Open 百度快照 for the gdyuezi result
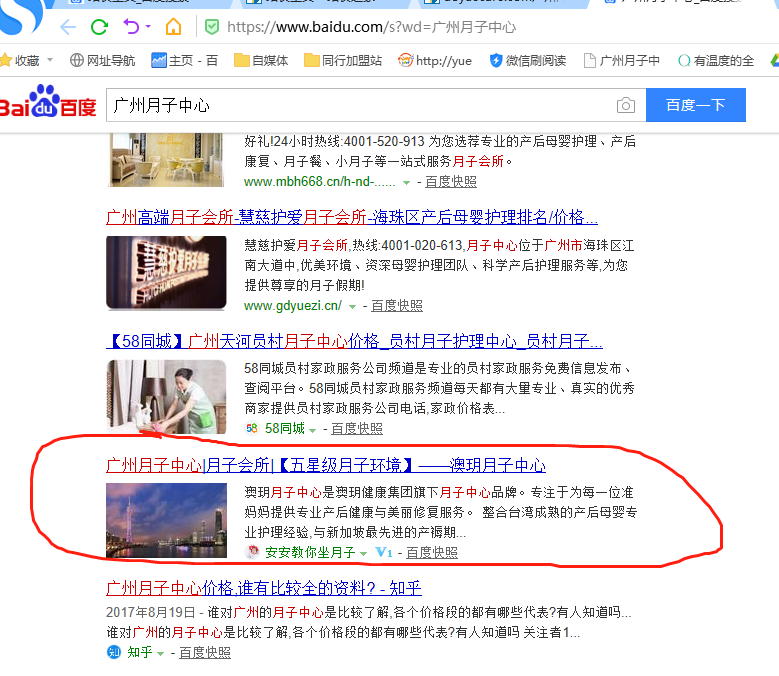 [x=396, y=305]
